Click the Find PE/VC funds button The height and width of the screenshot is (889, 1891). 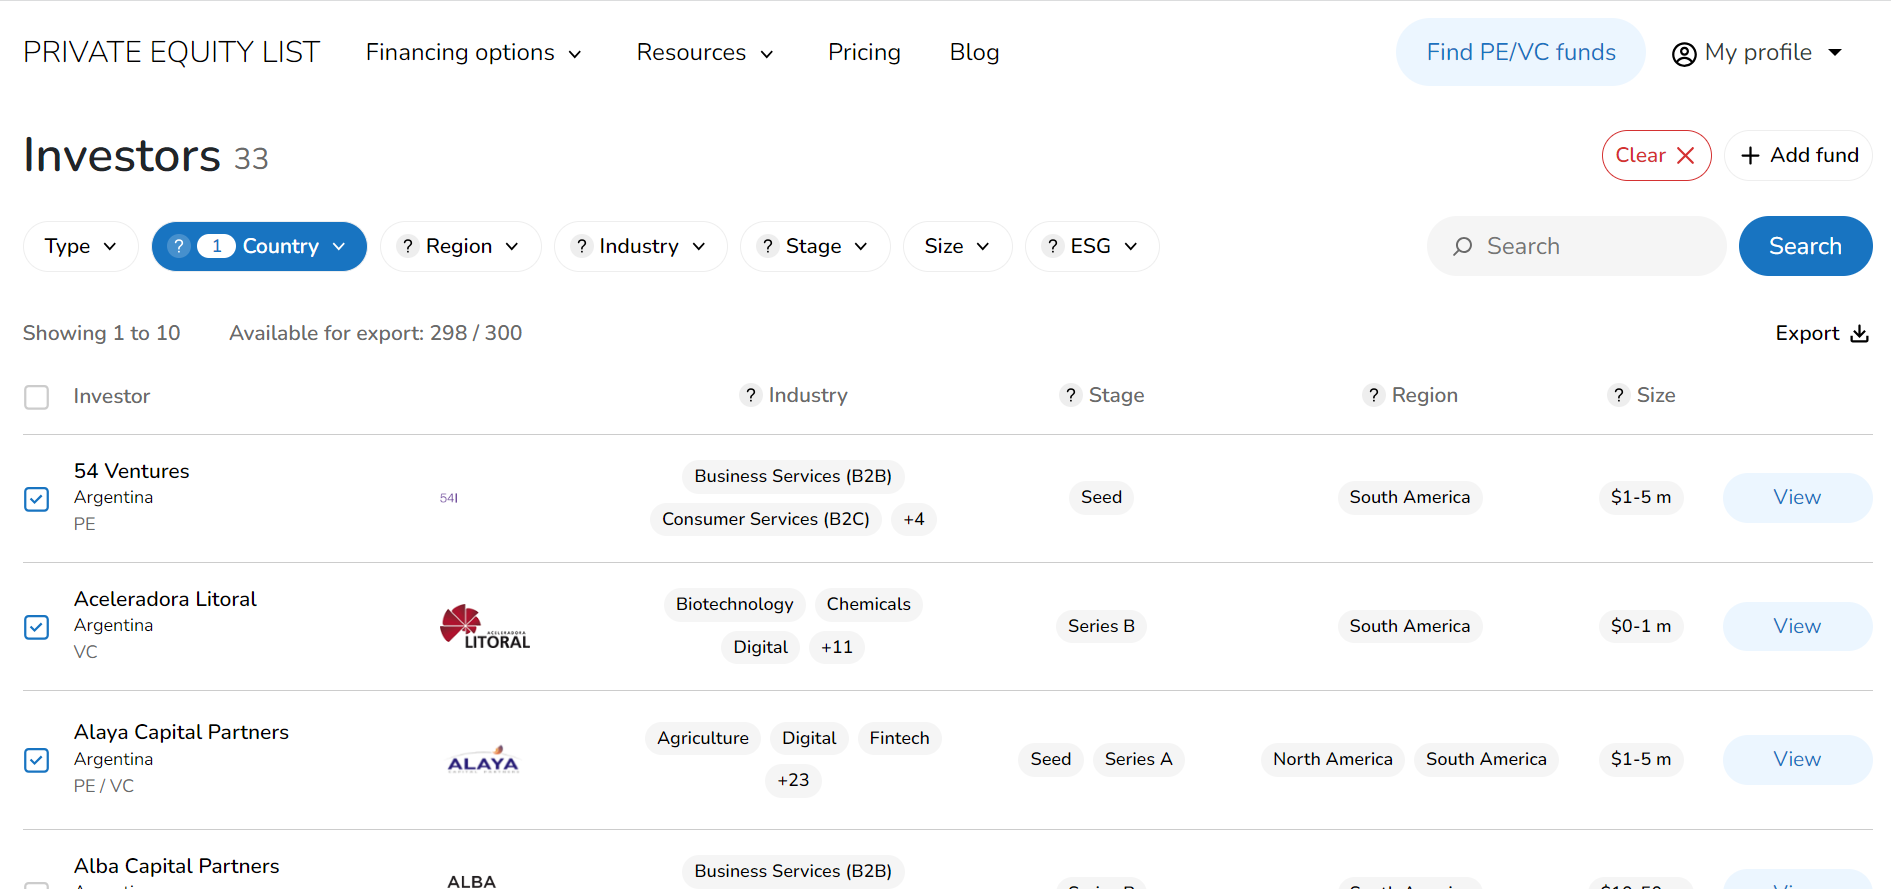(x=1520, y=52)
